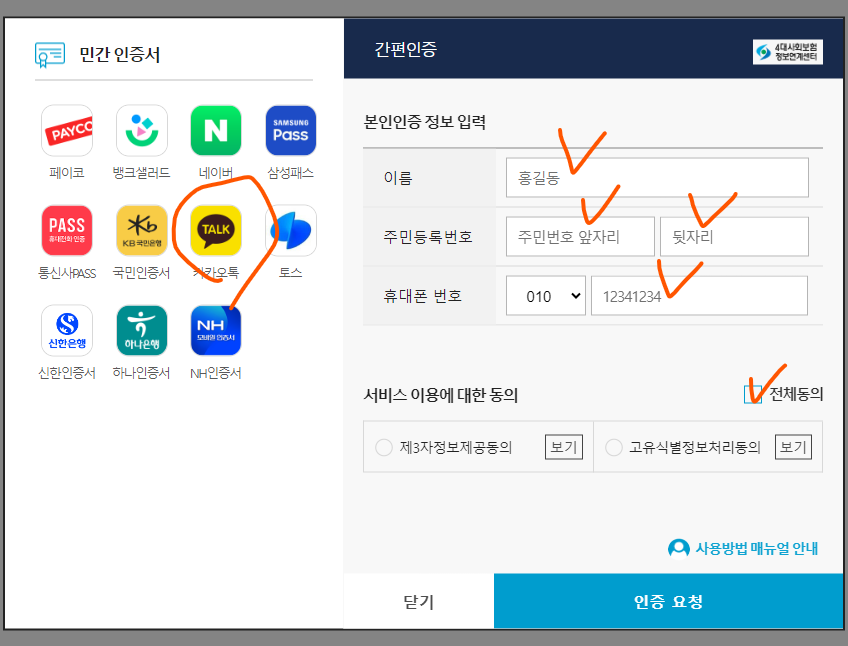View 제3자정보제공동의 terms via 보기
Image resolution: width=848 pixels, height=646 pixels.
pos(564,447)
